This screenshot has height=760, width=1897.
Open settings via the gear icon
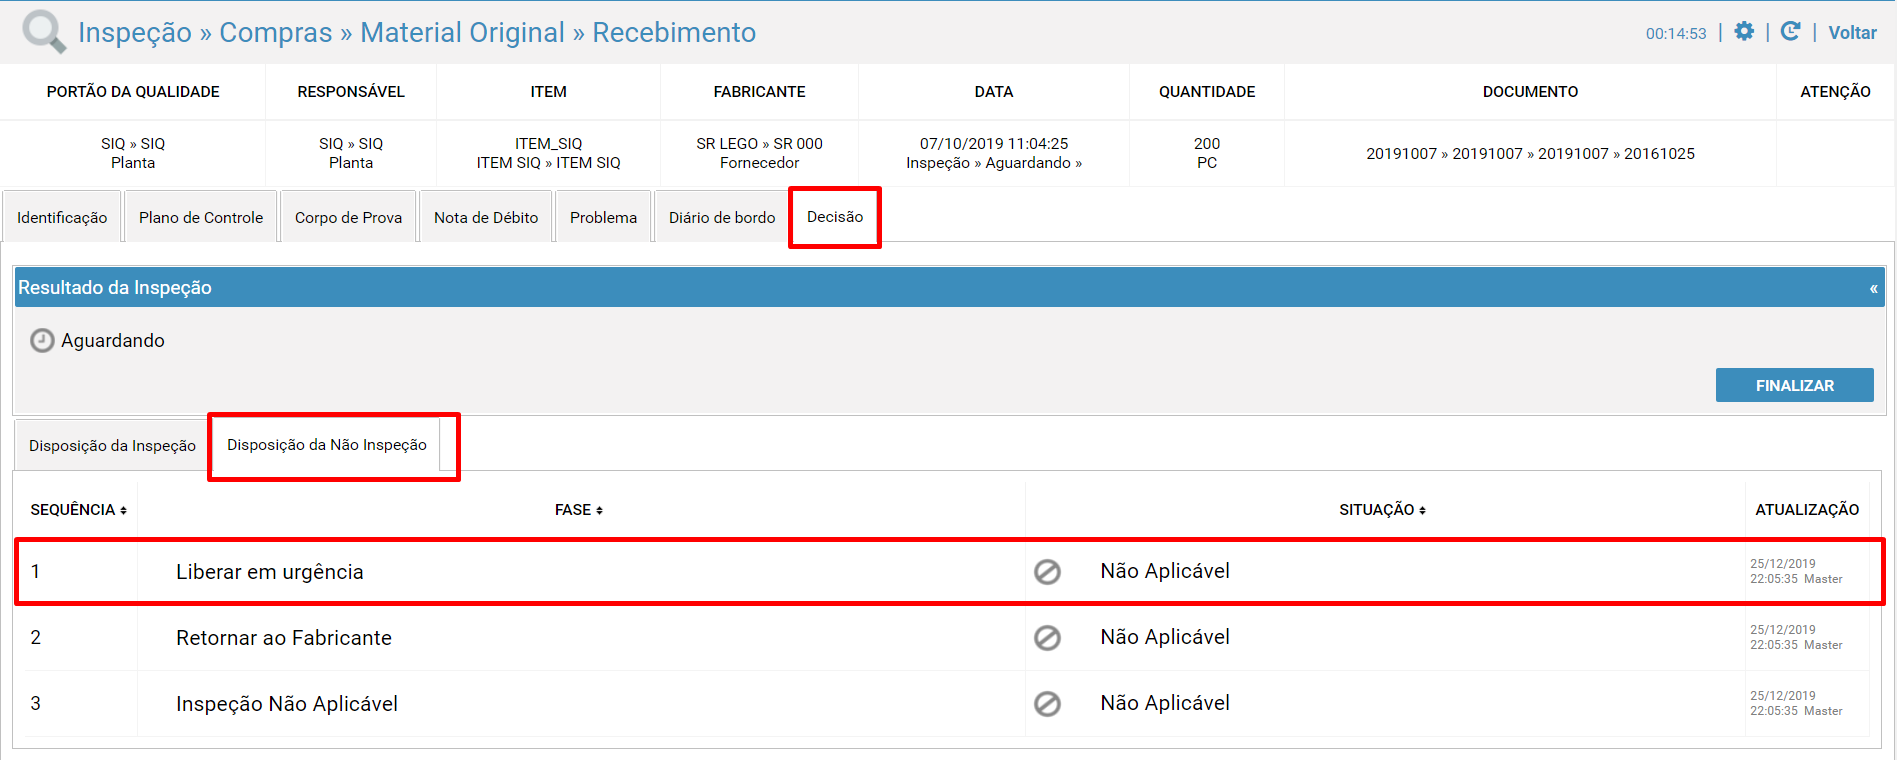1744,32
